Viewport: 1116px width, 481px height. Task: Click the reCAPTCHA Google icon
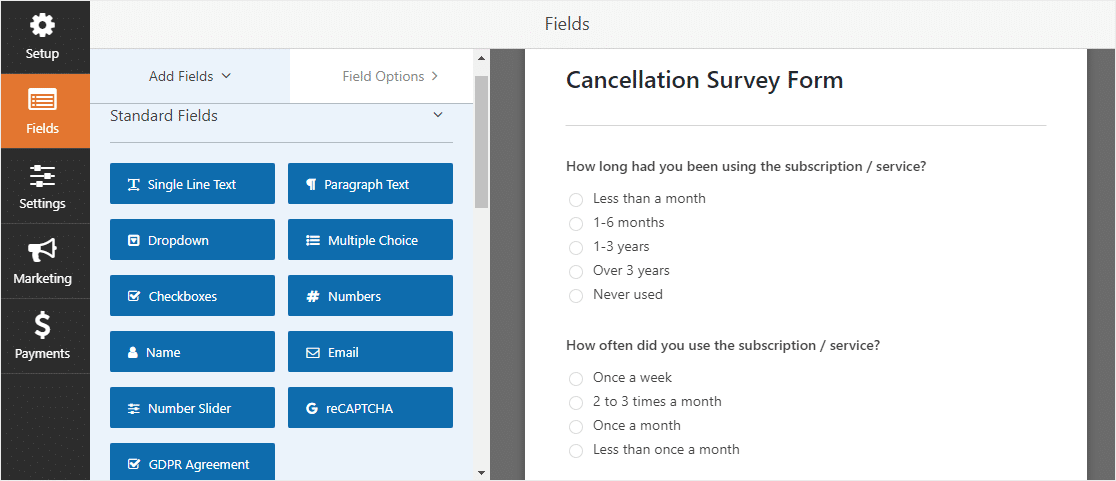[311, 408]
